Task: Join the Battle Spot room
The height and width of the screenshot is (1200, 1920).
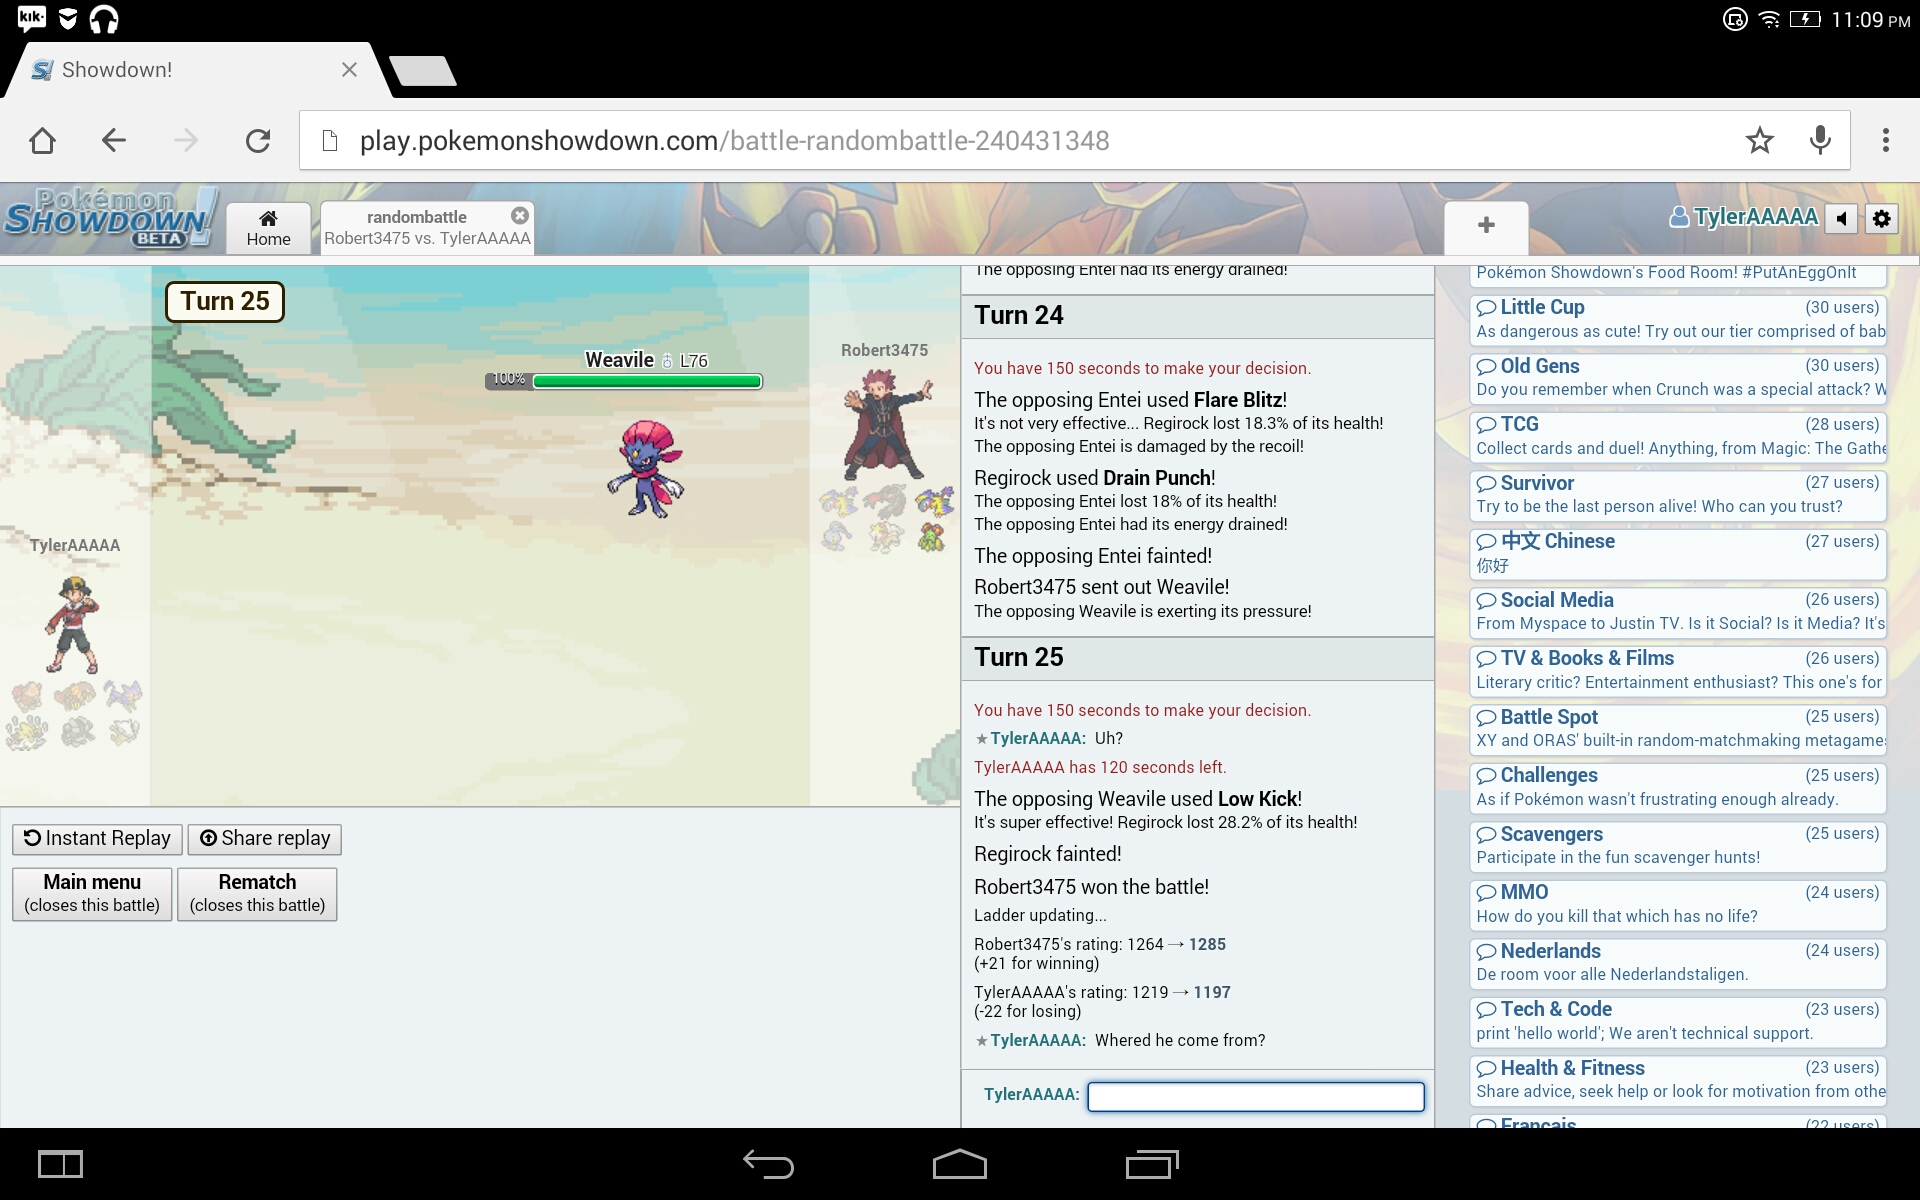Action: coord(1678,728)
